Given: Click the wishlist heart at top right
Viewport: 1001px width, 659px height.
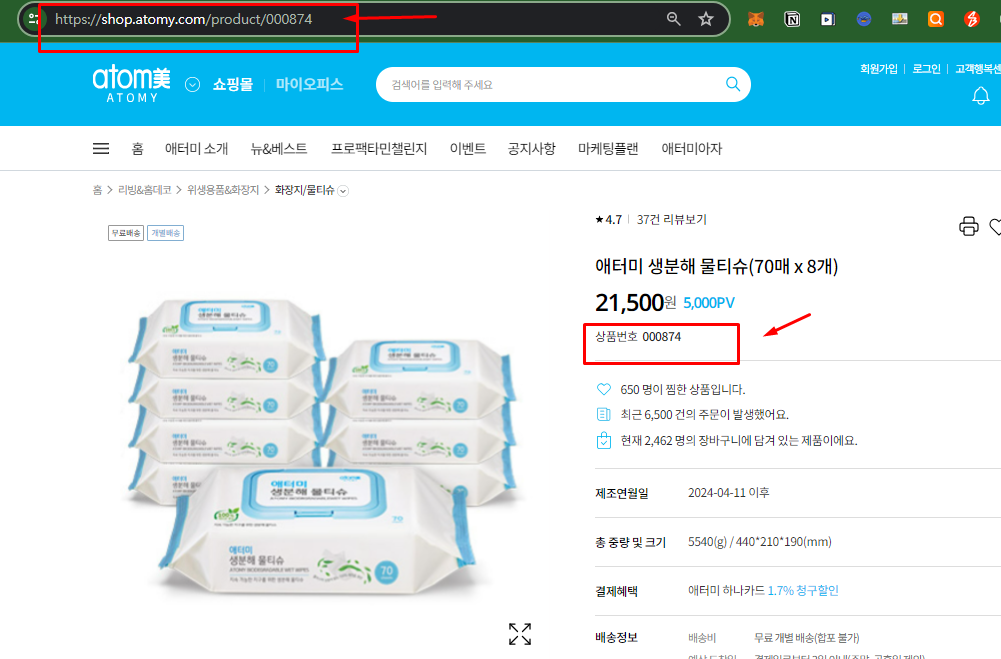Looking at the screenshot, I should 995,226.
